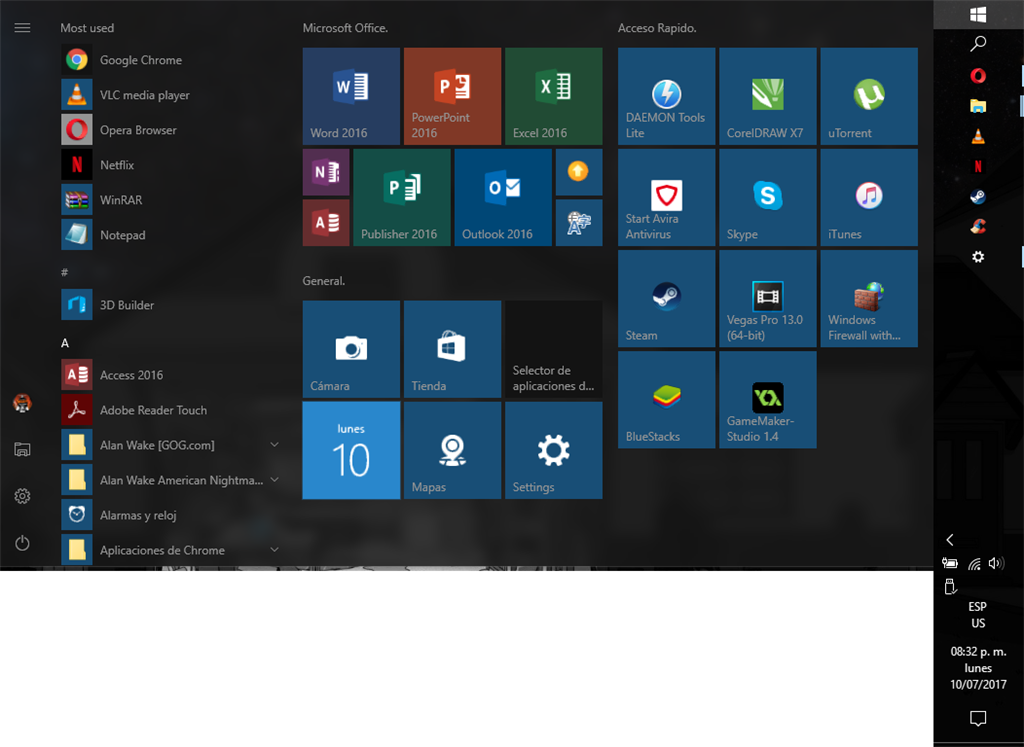This screenshot has width=1024, height=747.
Task: Open the volume control in system tray
Action: (997, 564)
